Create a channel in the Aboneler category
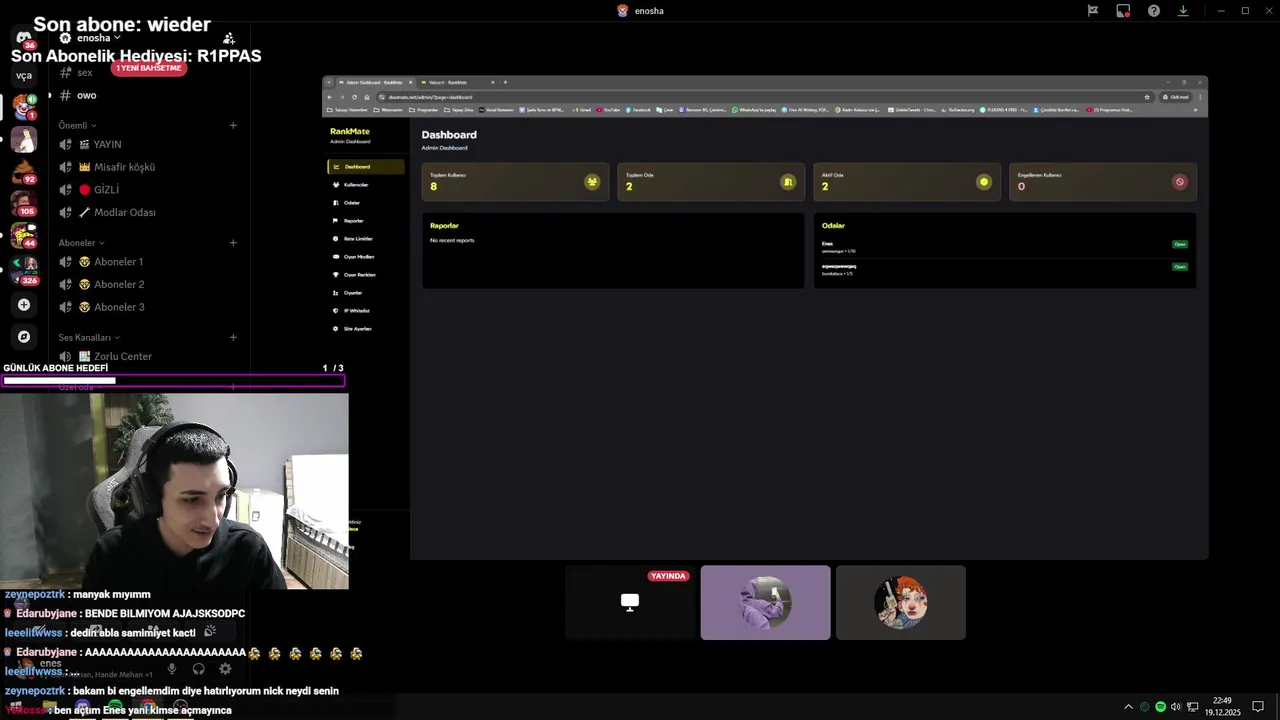Viewport: 1280px width, 720px height. [233, 243]
